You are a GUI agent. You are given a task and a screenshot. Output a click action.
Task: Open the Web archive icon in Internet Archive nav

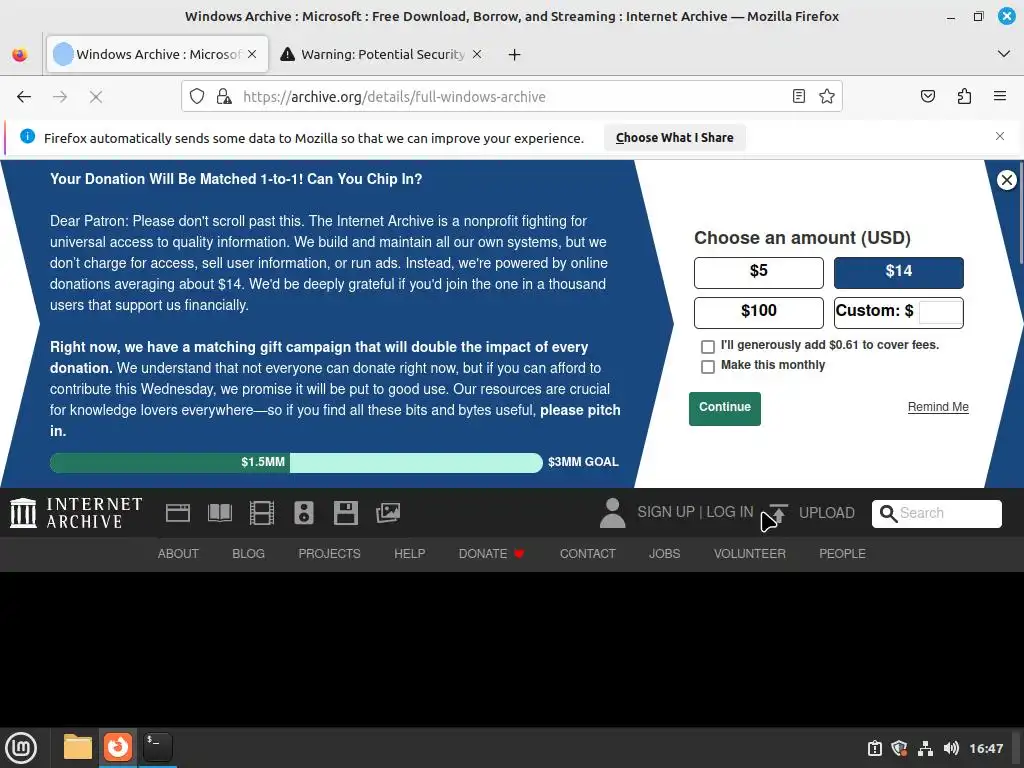tap(178, 513)
